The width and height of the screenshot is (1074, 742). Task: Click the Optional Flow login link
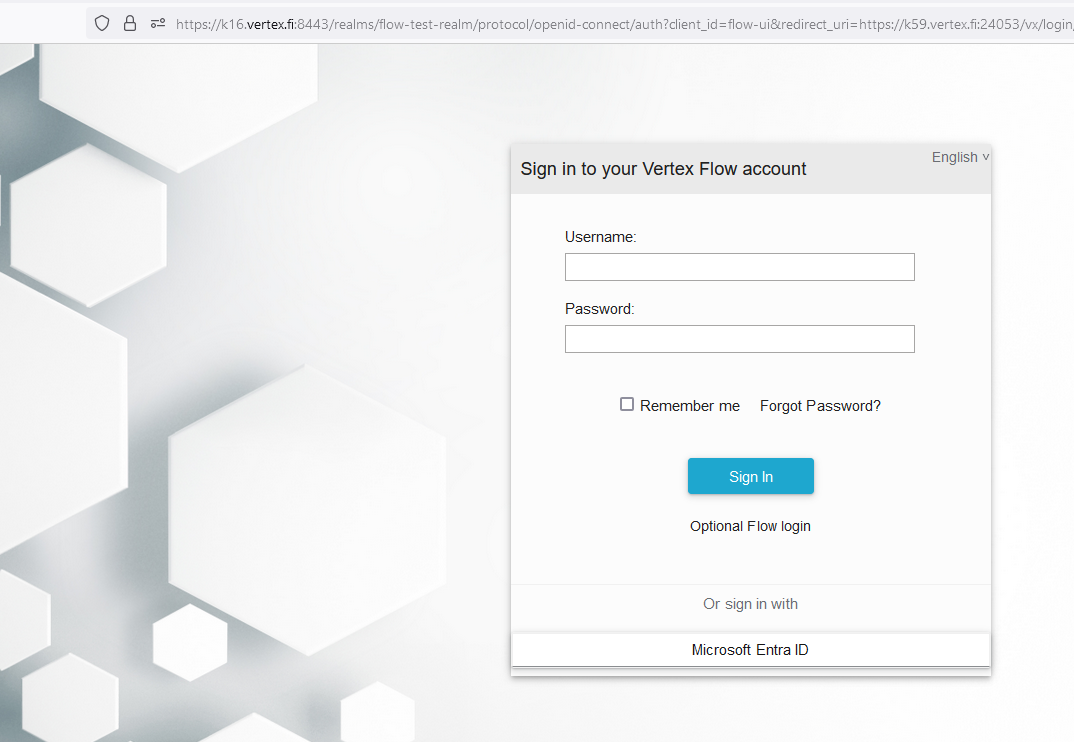pos(750,526)
